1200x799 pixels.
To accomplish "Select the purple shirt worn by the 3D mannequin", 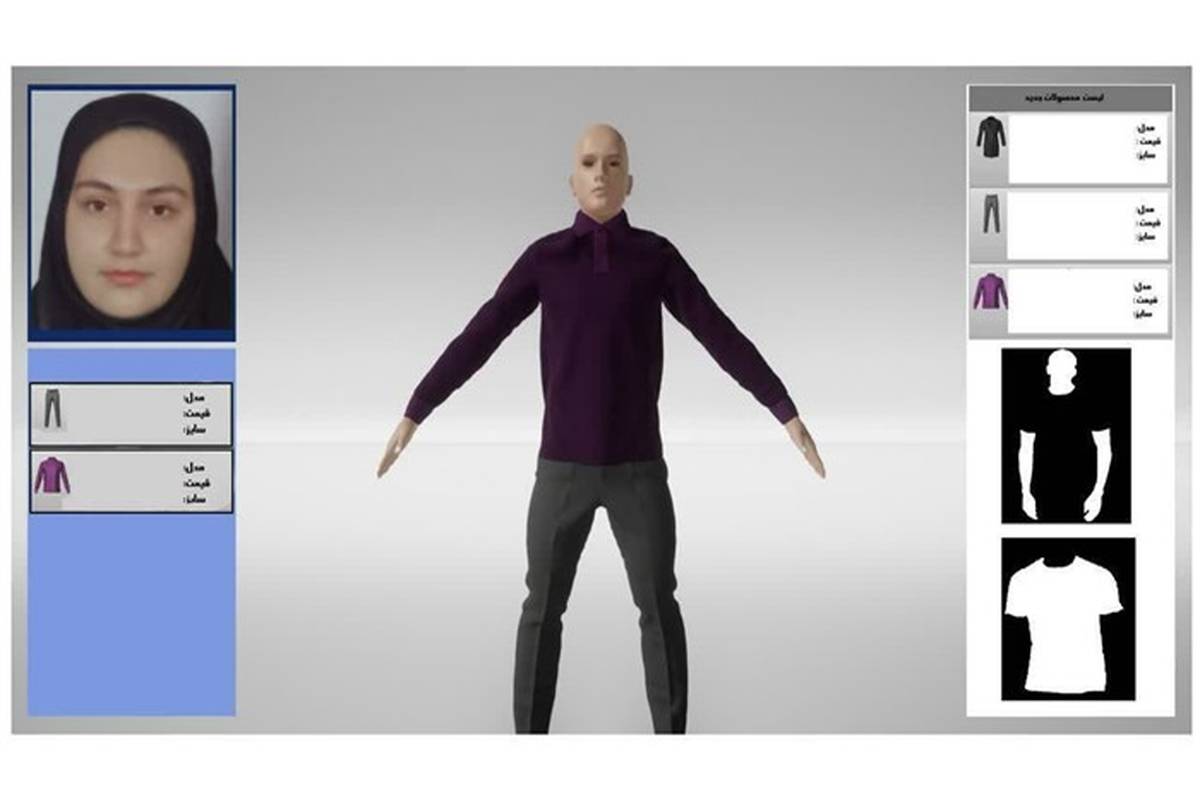I will (600, 340).
